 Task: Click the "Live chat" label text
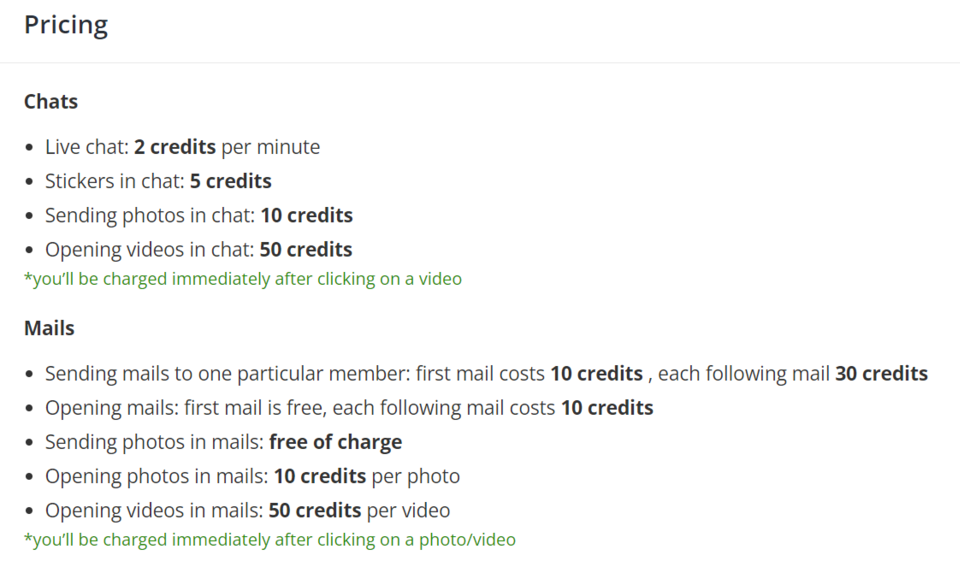click(86, 147)
